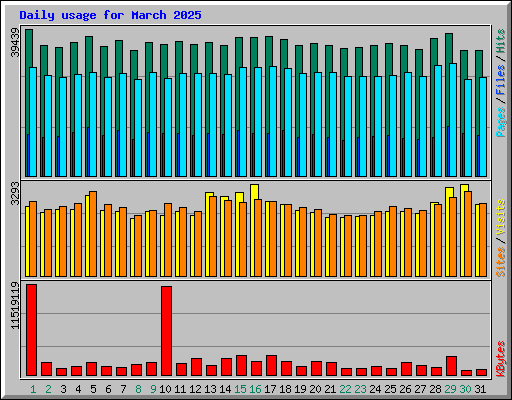Click day 1 on the date axis
The image size is (512, 400).
(33, 389)
